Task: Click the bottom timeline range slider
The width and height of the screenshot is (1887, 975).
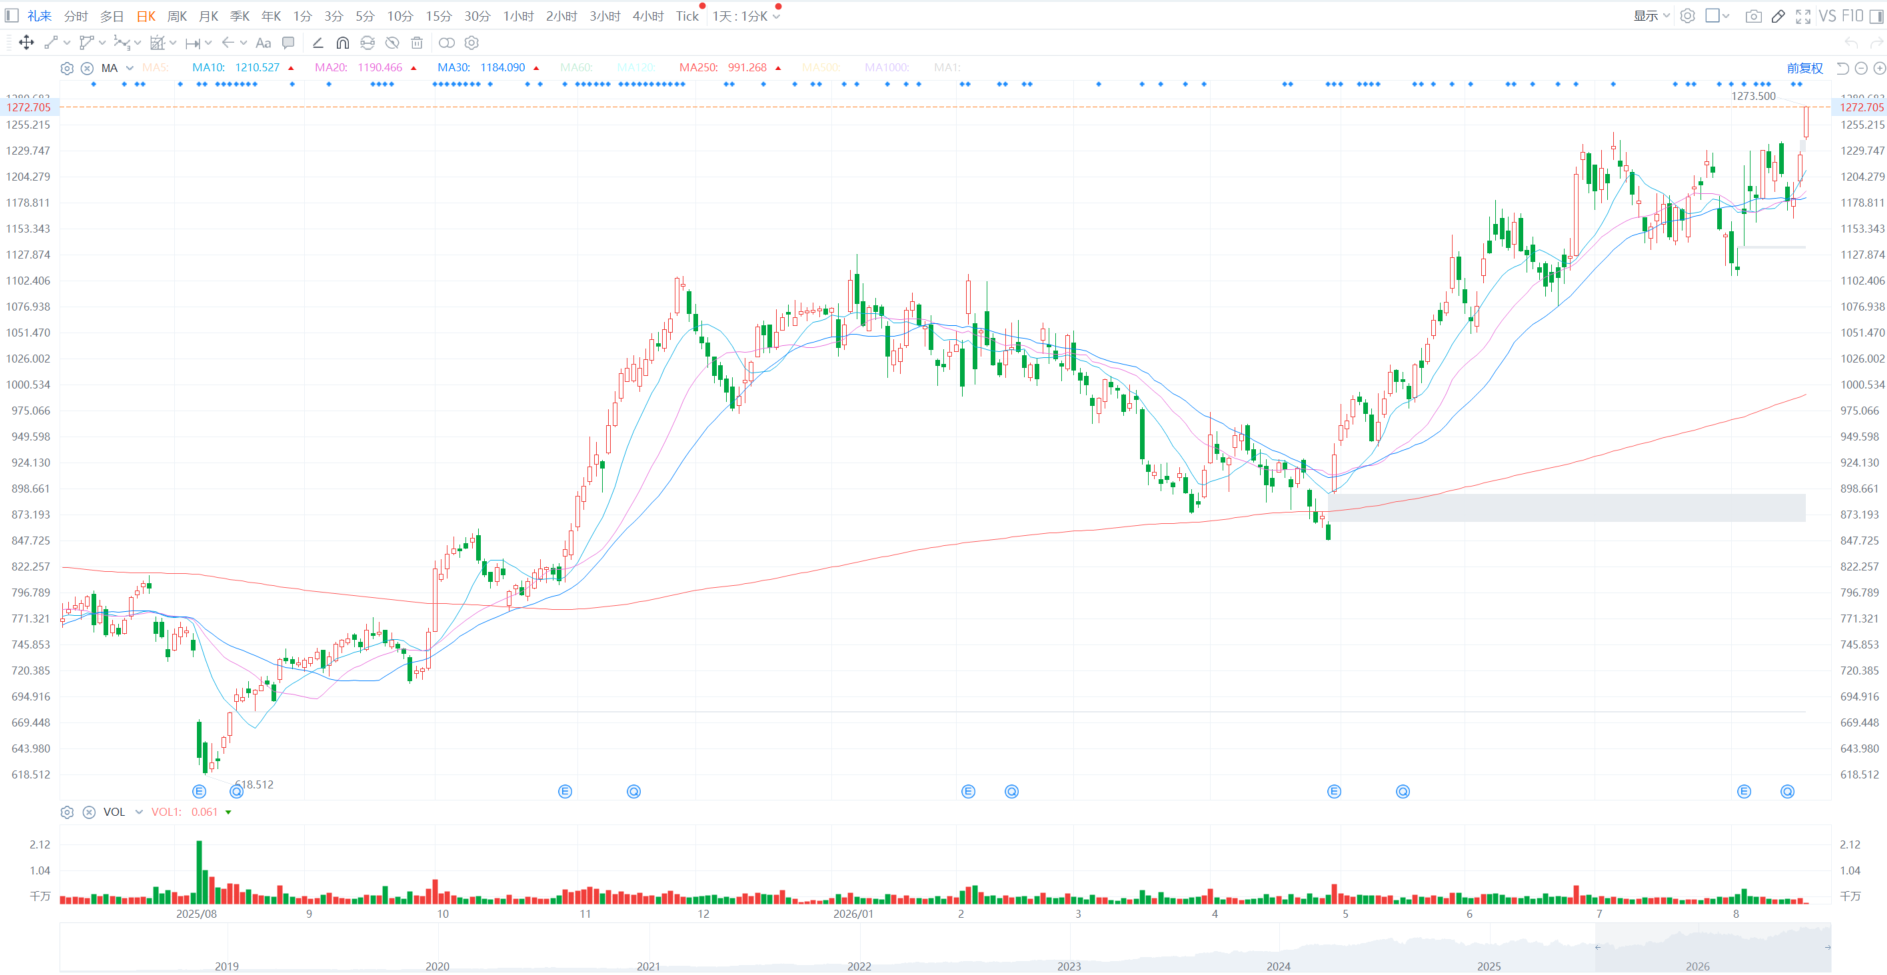Action: 1713,947
